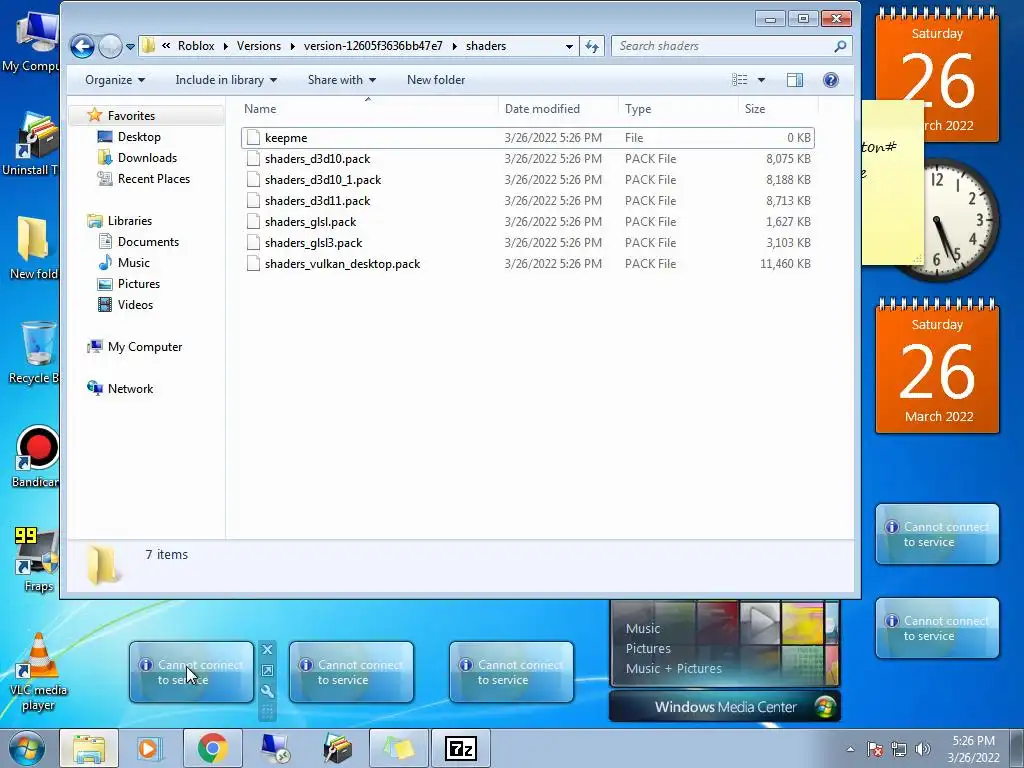1024x768 pixels.
Task: Close the hovered gadget with X
Action: (267, 650)
